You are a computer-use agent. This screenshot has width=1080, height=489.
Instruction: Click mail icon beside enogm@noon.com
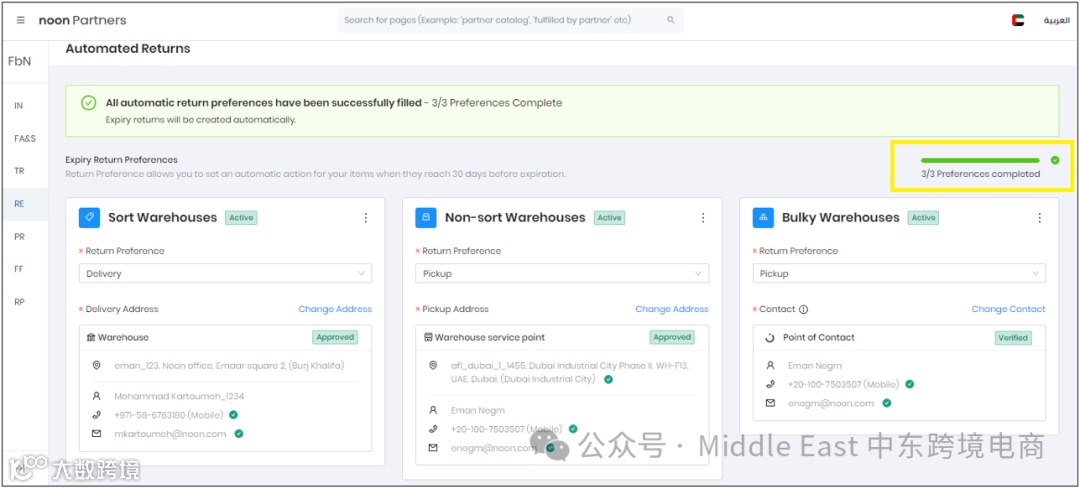[771, 404]
